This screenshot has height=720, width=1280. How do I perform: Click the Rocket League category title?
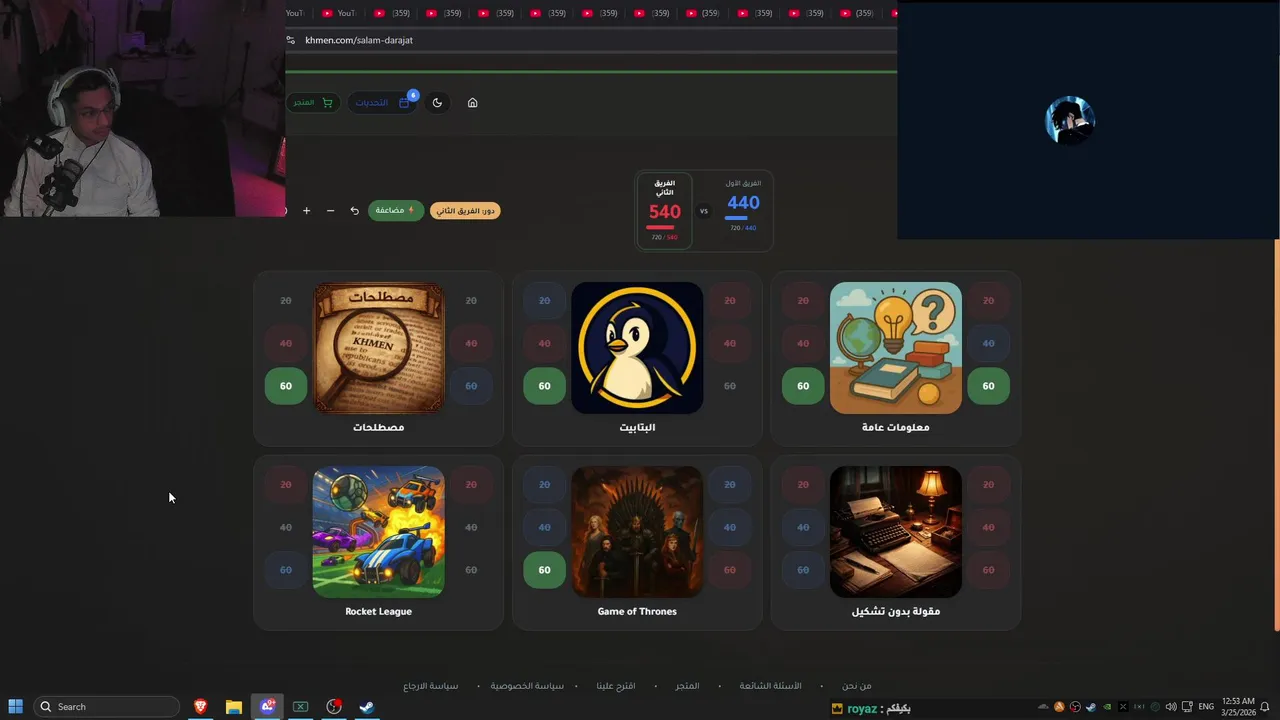click(x=378, y=611)
